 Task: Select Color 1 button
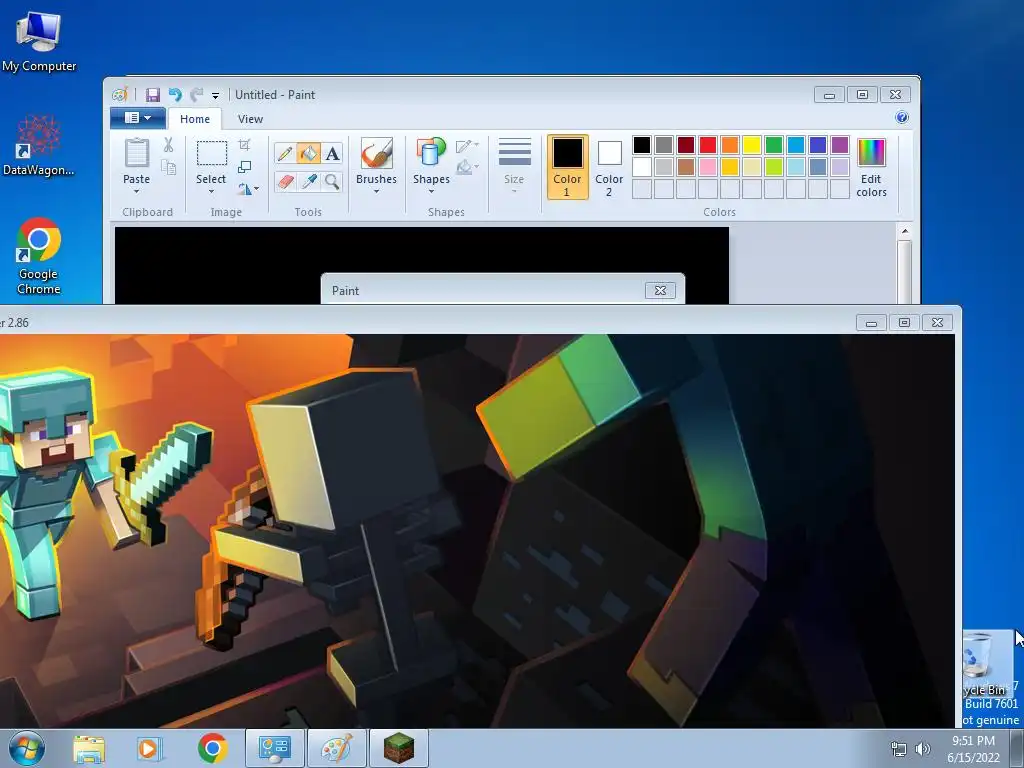pyautogui.click(x=567, y=167)
